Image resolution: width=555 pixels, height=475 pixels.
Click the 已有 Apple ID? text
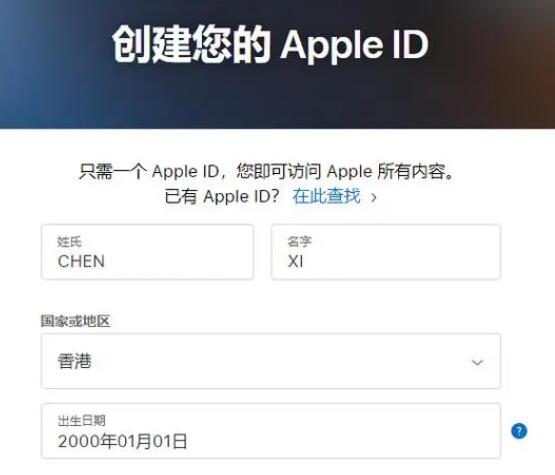[x=222, y=196]
